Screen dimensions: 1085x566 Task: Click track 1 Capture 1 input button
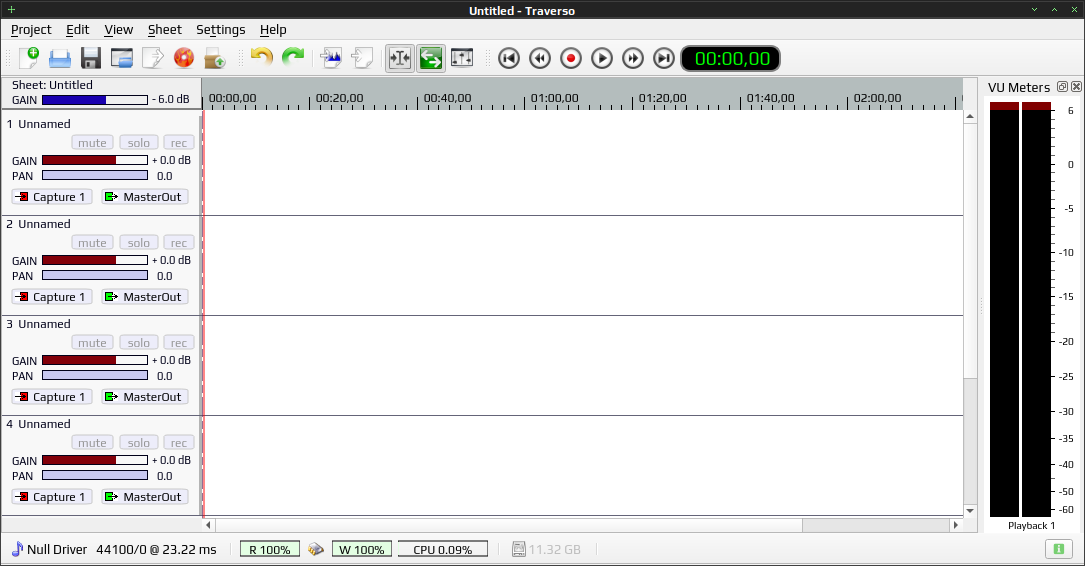[x=52, y=197]
